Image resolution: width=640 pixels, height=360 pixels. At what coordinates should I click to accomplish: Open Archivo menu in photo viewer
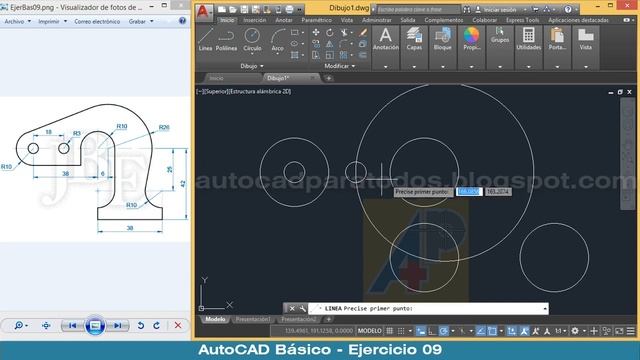point(18,21)
